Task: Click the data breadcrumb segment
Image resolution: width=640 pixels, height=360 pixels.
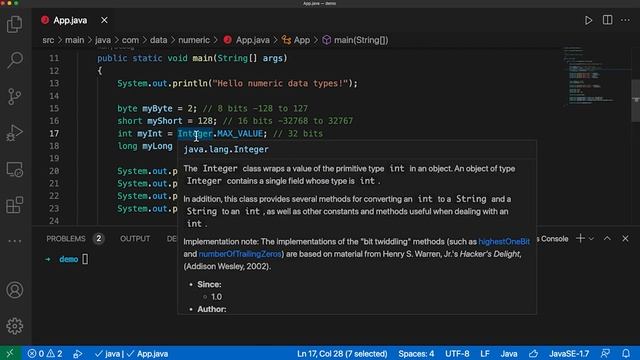Action: point(158,40)
